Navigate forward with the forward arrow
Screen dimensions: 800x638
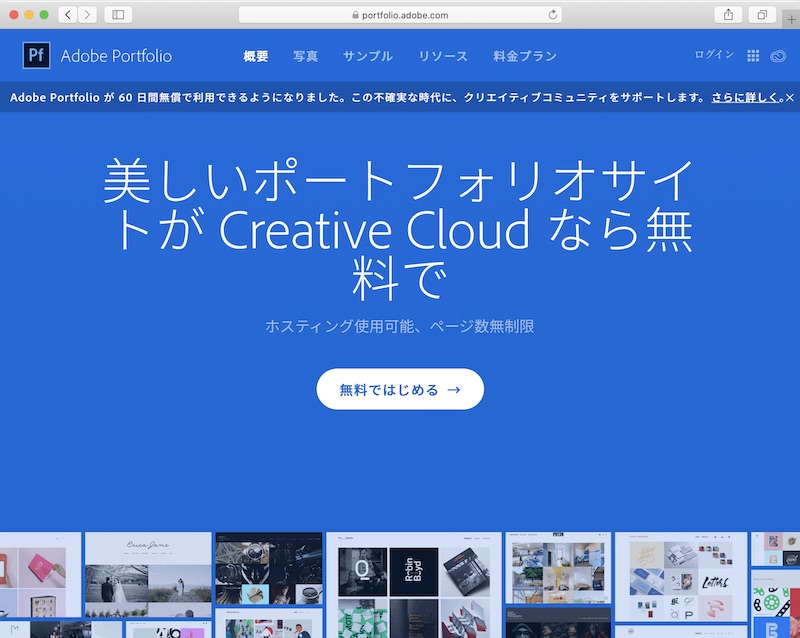87,14
